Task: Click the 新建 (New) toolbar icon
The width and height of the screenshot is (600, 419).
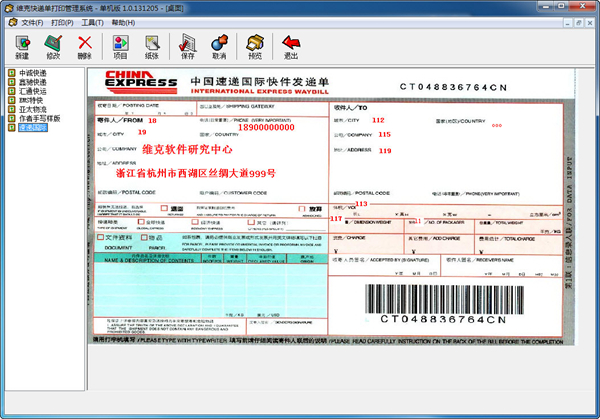Action: point(22,47)
